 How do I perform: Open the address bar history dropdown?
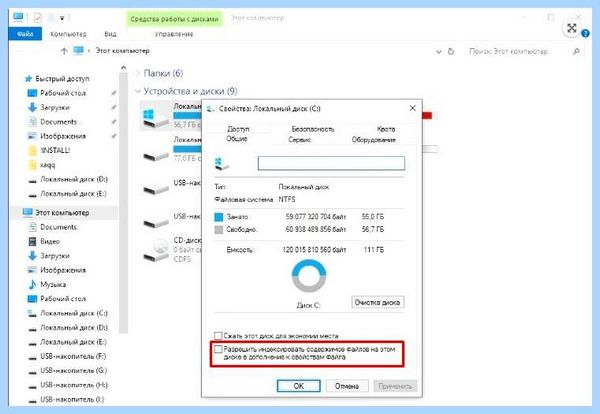click(439, 52)
